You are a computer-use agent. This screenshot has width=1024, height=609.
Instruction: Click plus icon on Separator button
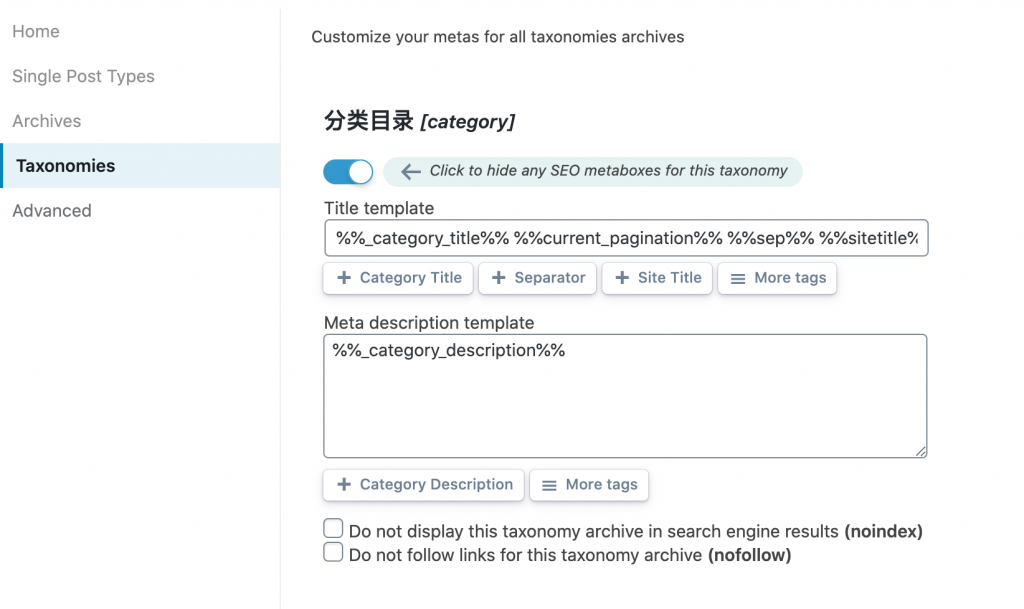[x=498, y=278]
